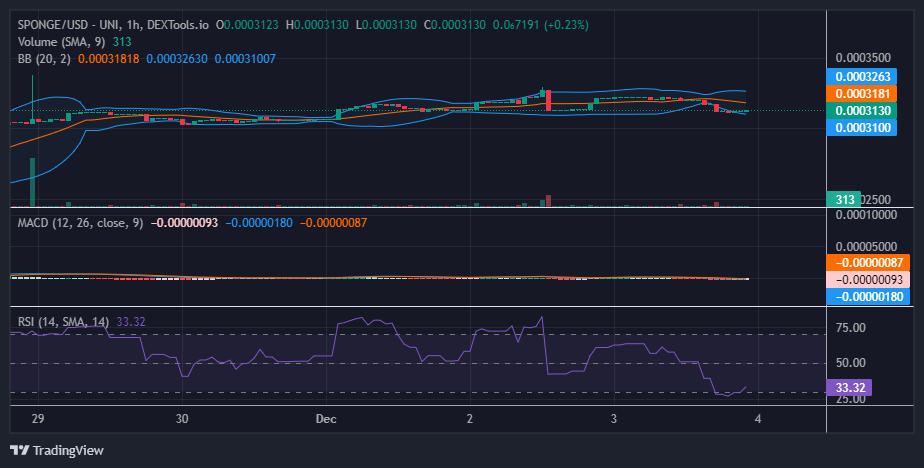Click the TradingView logo

pos(57,451)
